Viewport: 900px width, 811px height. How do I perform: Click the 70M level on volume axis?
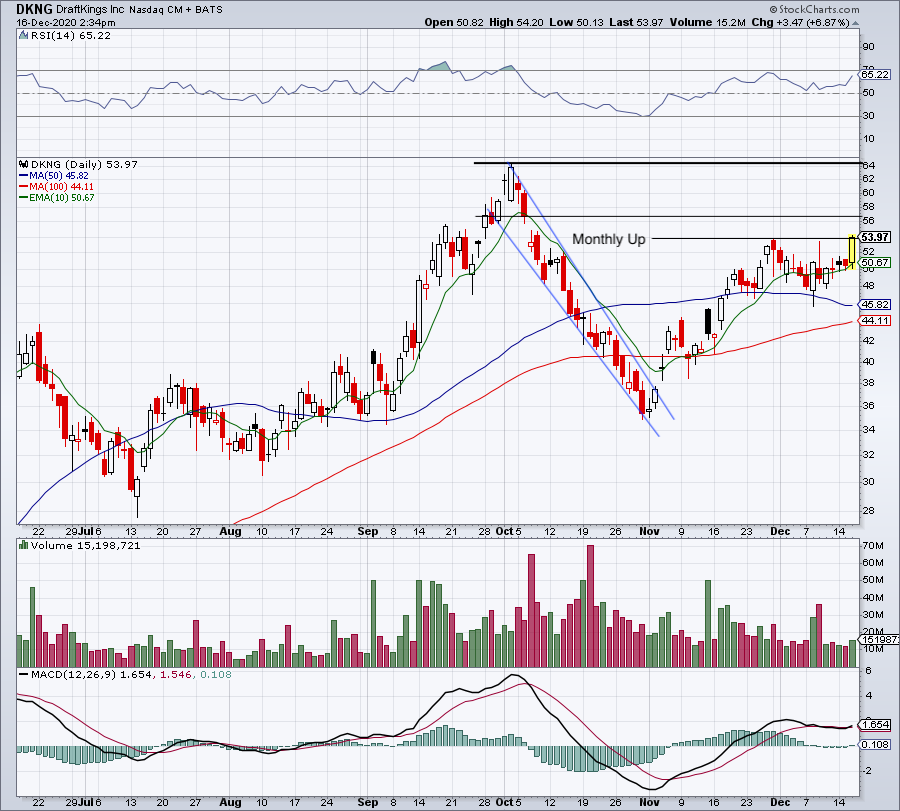pyautogui.click(x=872, y=545)
